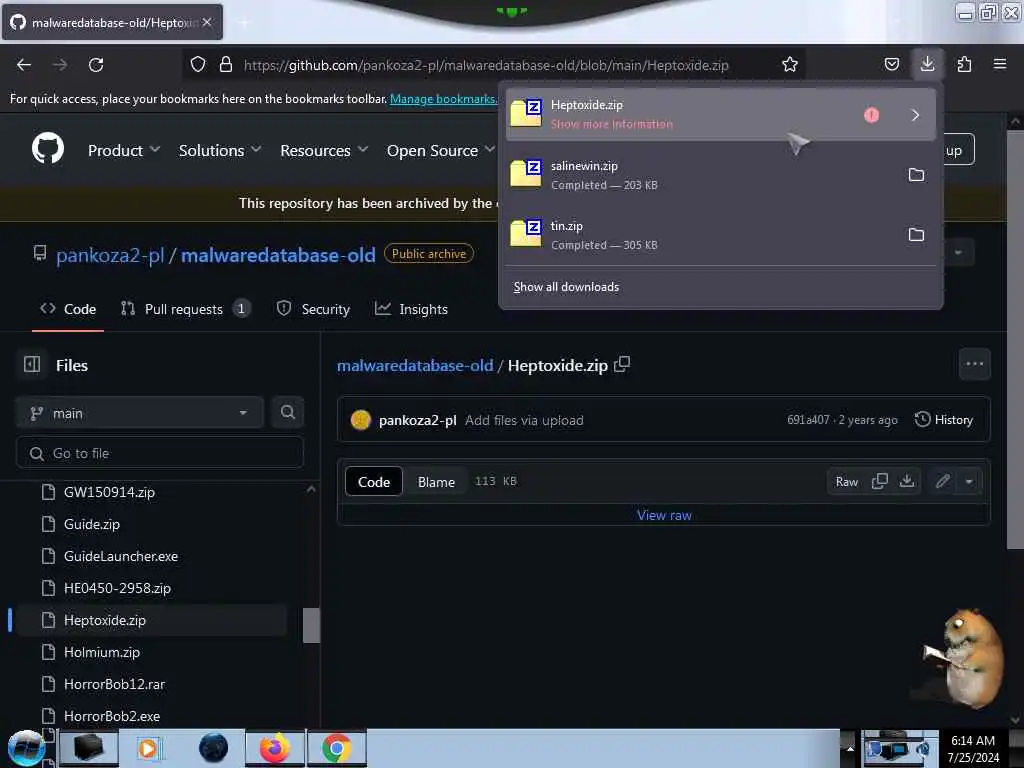Copy the Heptoxide.zip file path
Image resolution: width=1024 pixels, height=768 pixels.
(622, 364)
